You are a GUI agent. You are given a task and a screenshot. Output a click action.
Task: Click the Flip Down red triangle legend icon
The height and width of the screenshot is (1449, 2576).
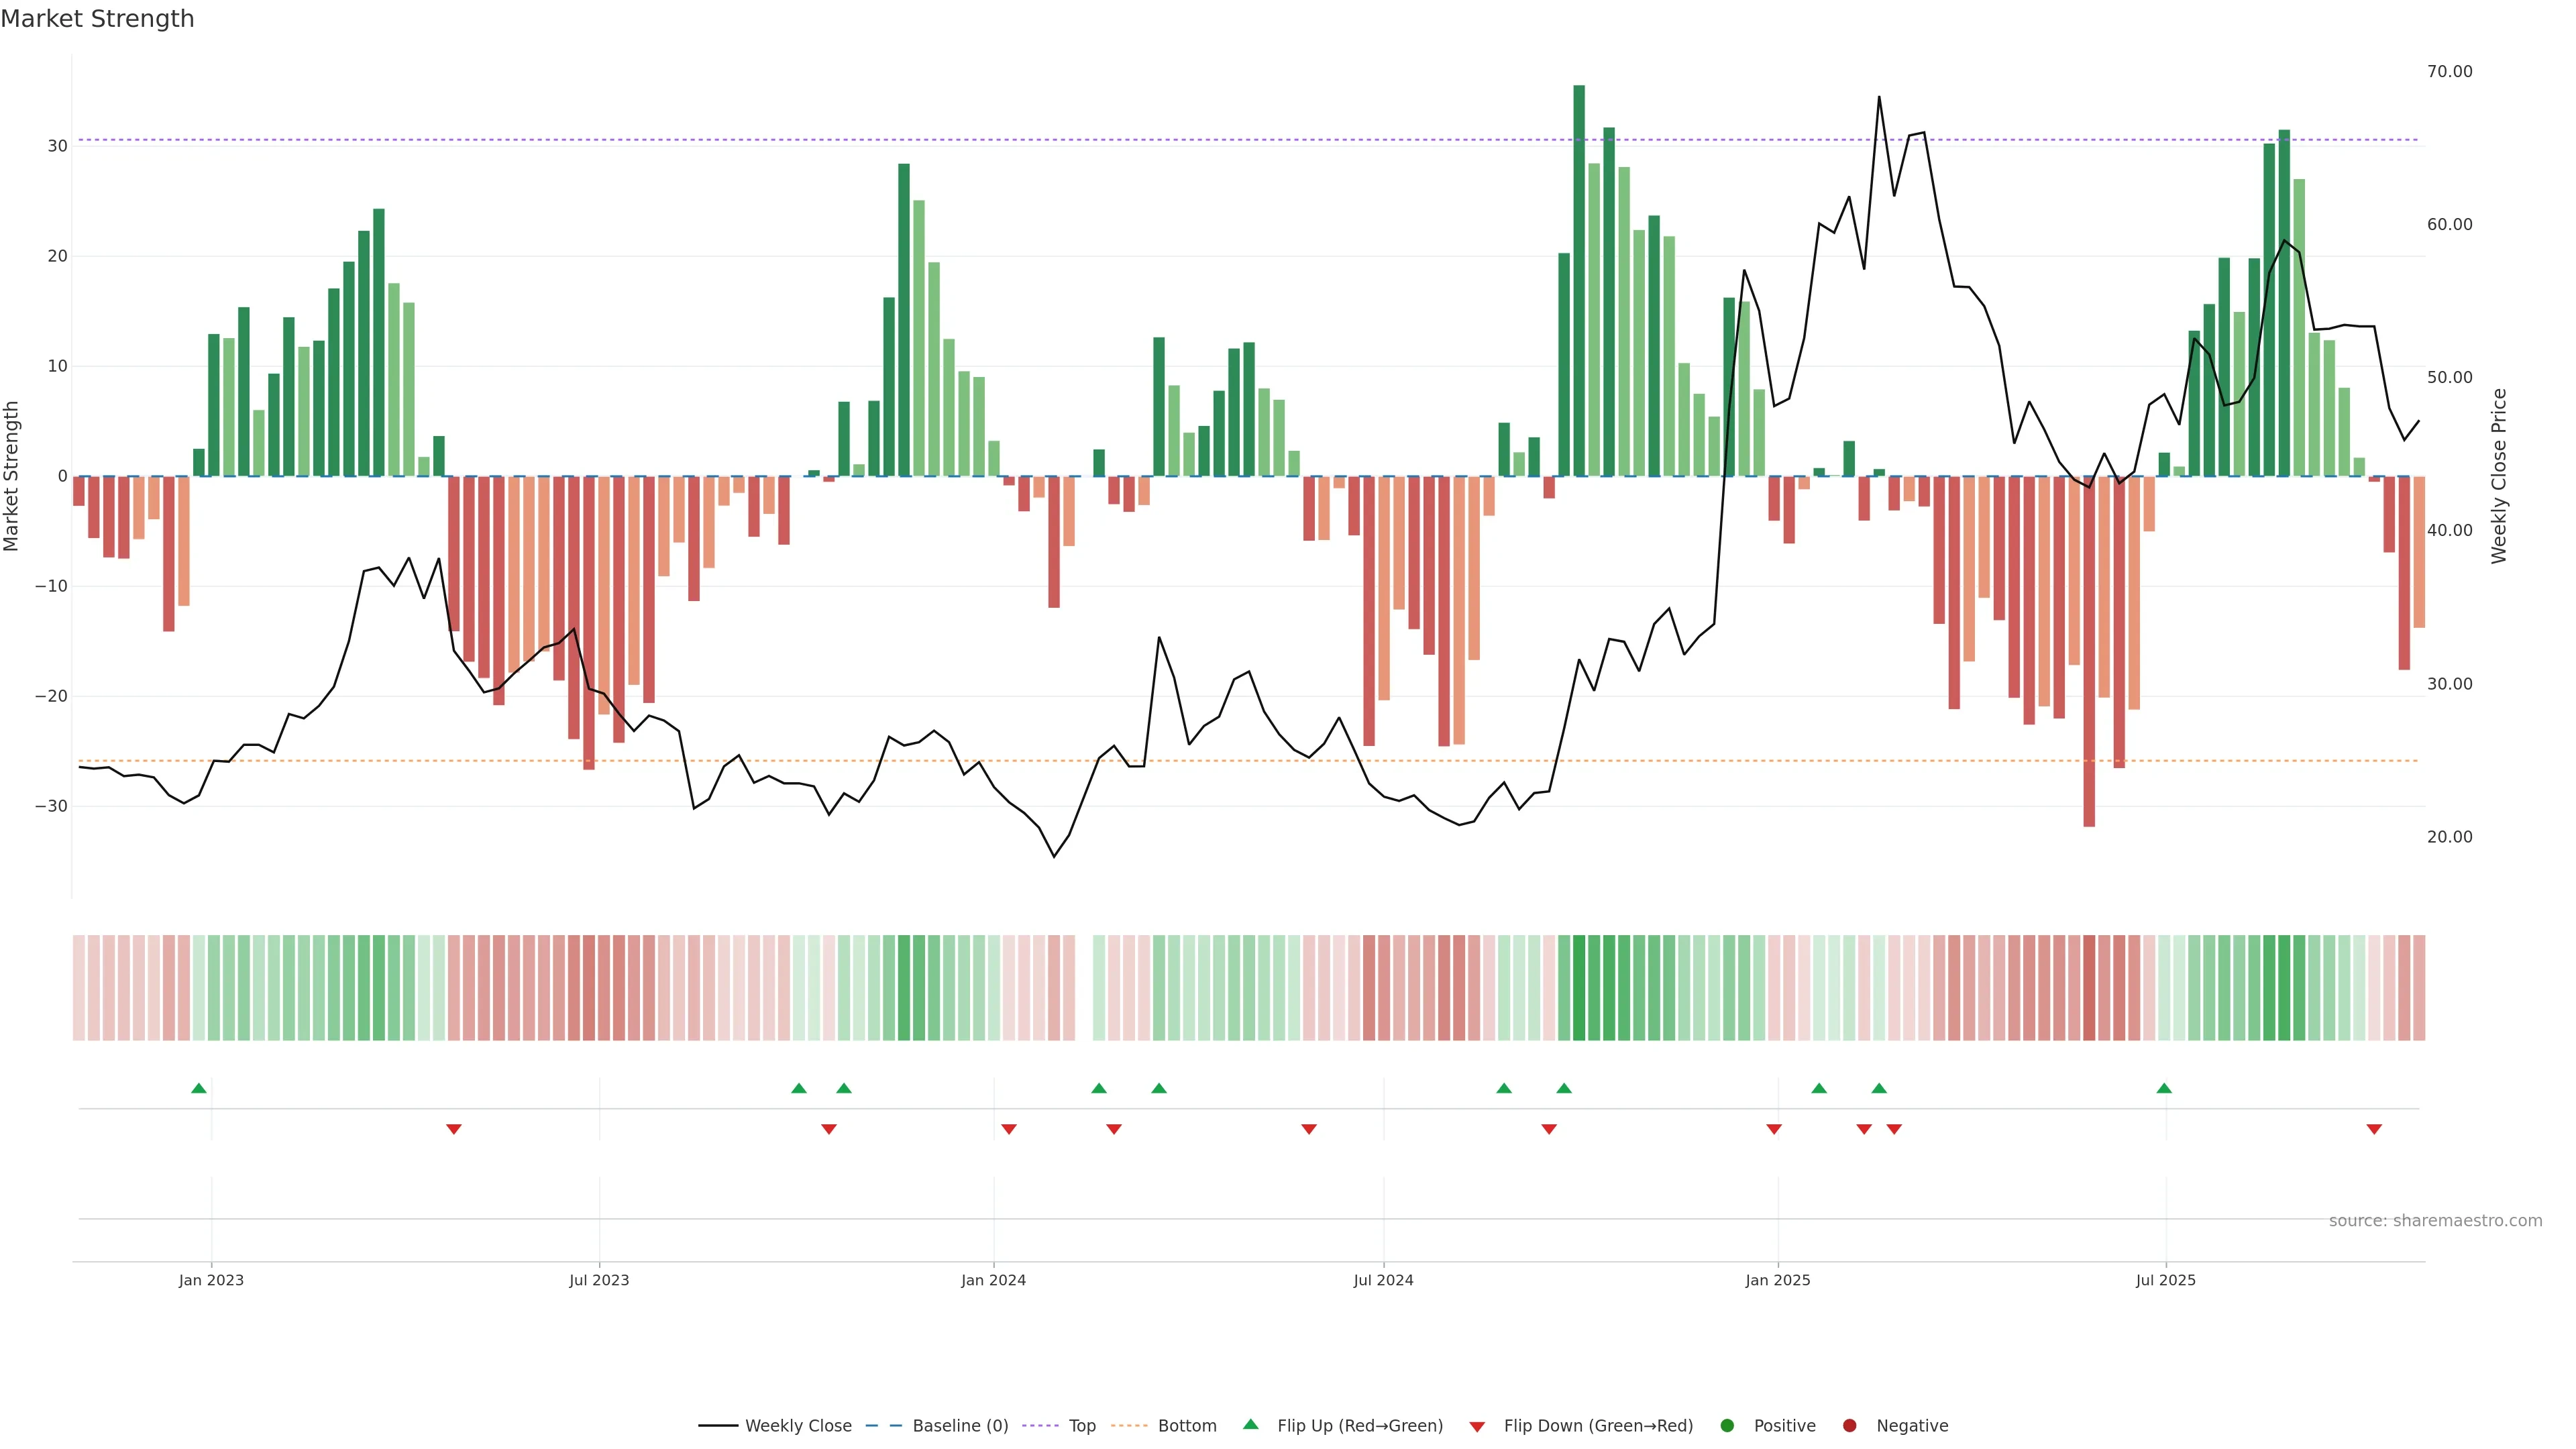click(x=1477, y=1426)
